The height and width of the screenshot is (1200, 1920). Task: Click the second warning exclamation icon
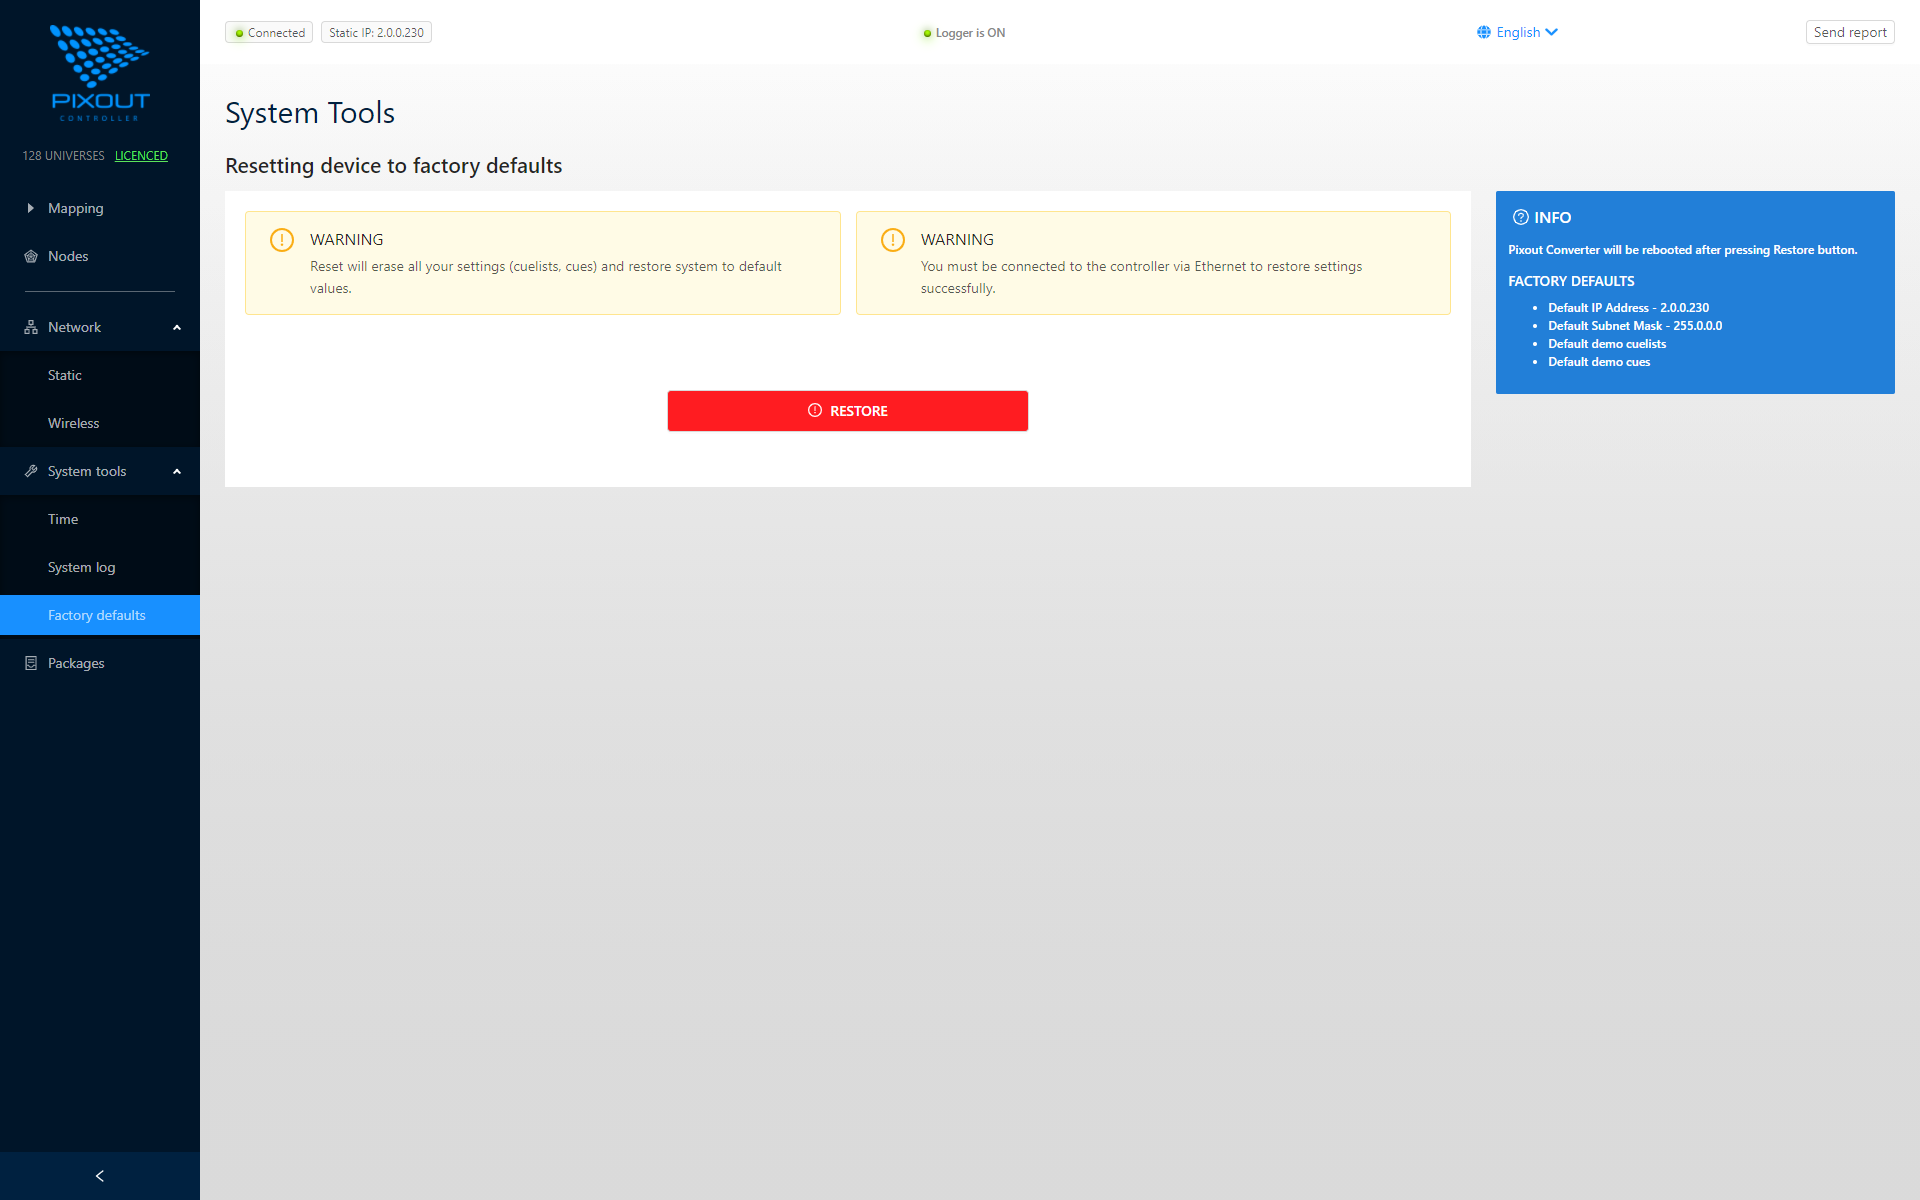pyautogui.click(x=892, y=240)
